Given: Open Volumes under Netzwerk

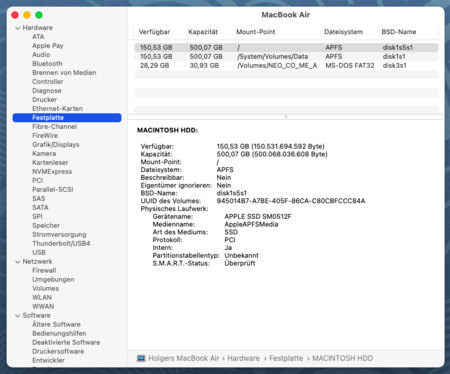Looking at the screenshot, I should click(45, 289).
